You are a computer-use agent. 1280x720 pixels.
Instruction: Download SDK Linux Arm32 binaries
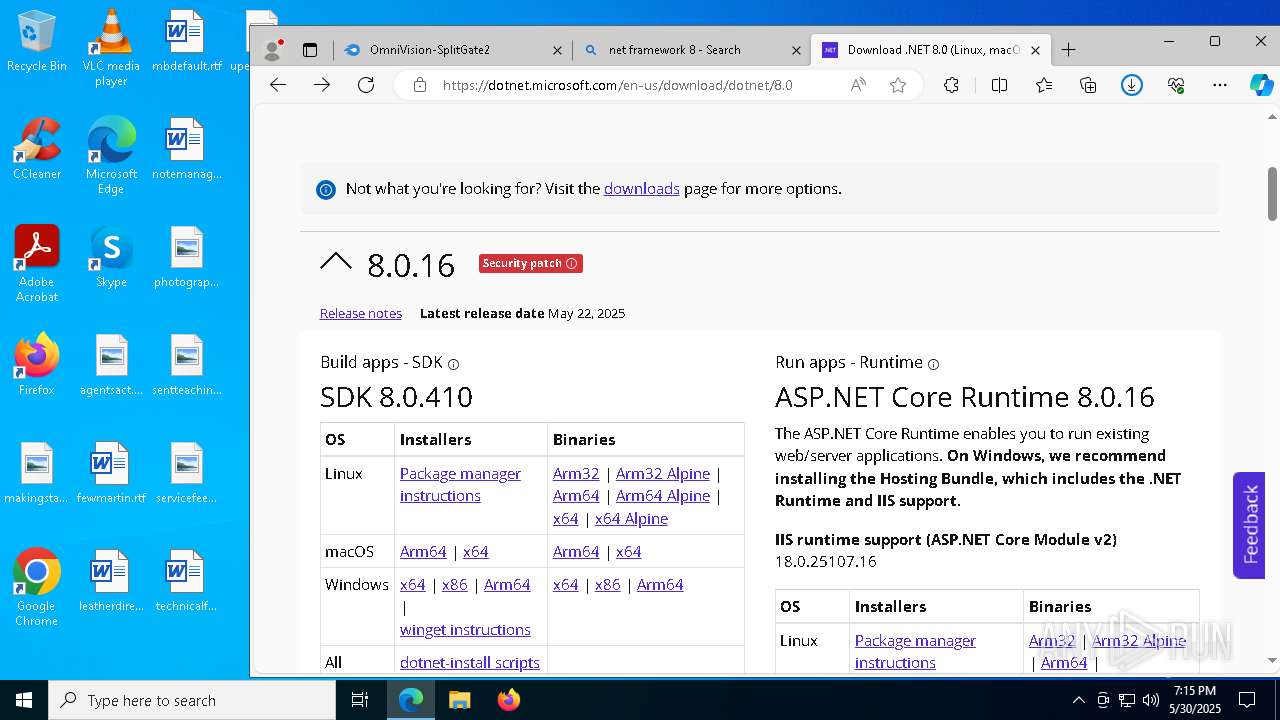click(x=576, y=474)
